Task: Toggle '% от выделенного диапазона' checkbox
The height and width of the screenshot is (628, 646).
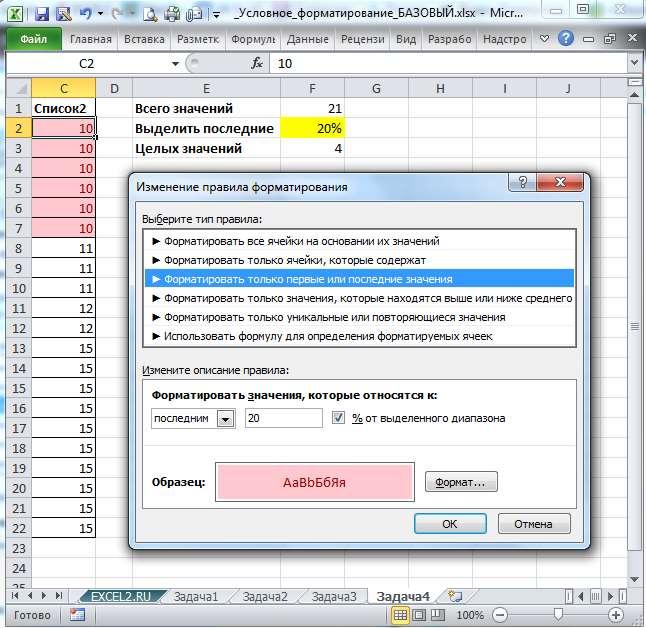Action: click(338, 418)
